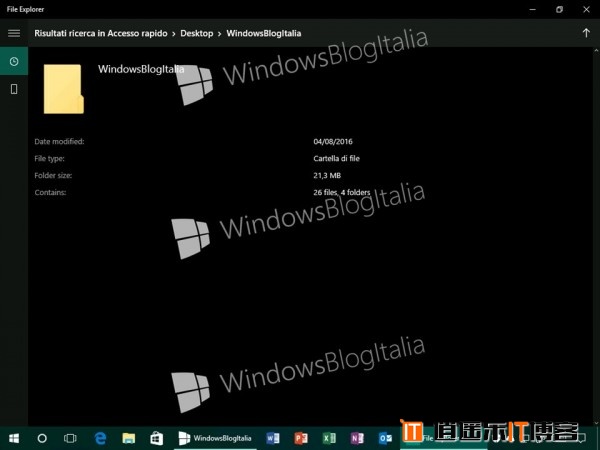This screenshot has height=450, width=600.
Task: Switch to WindowsBlogItalia taskbar app
Action: click(215, 438)
